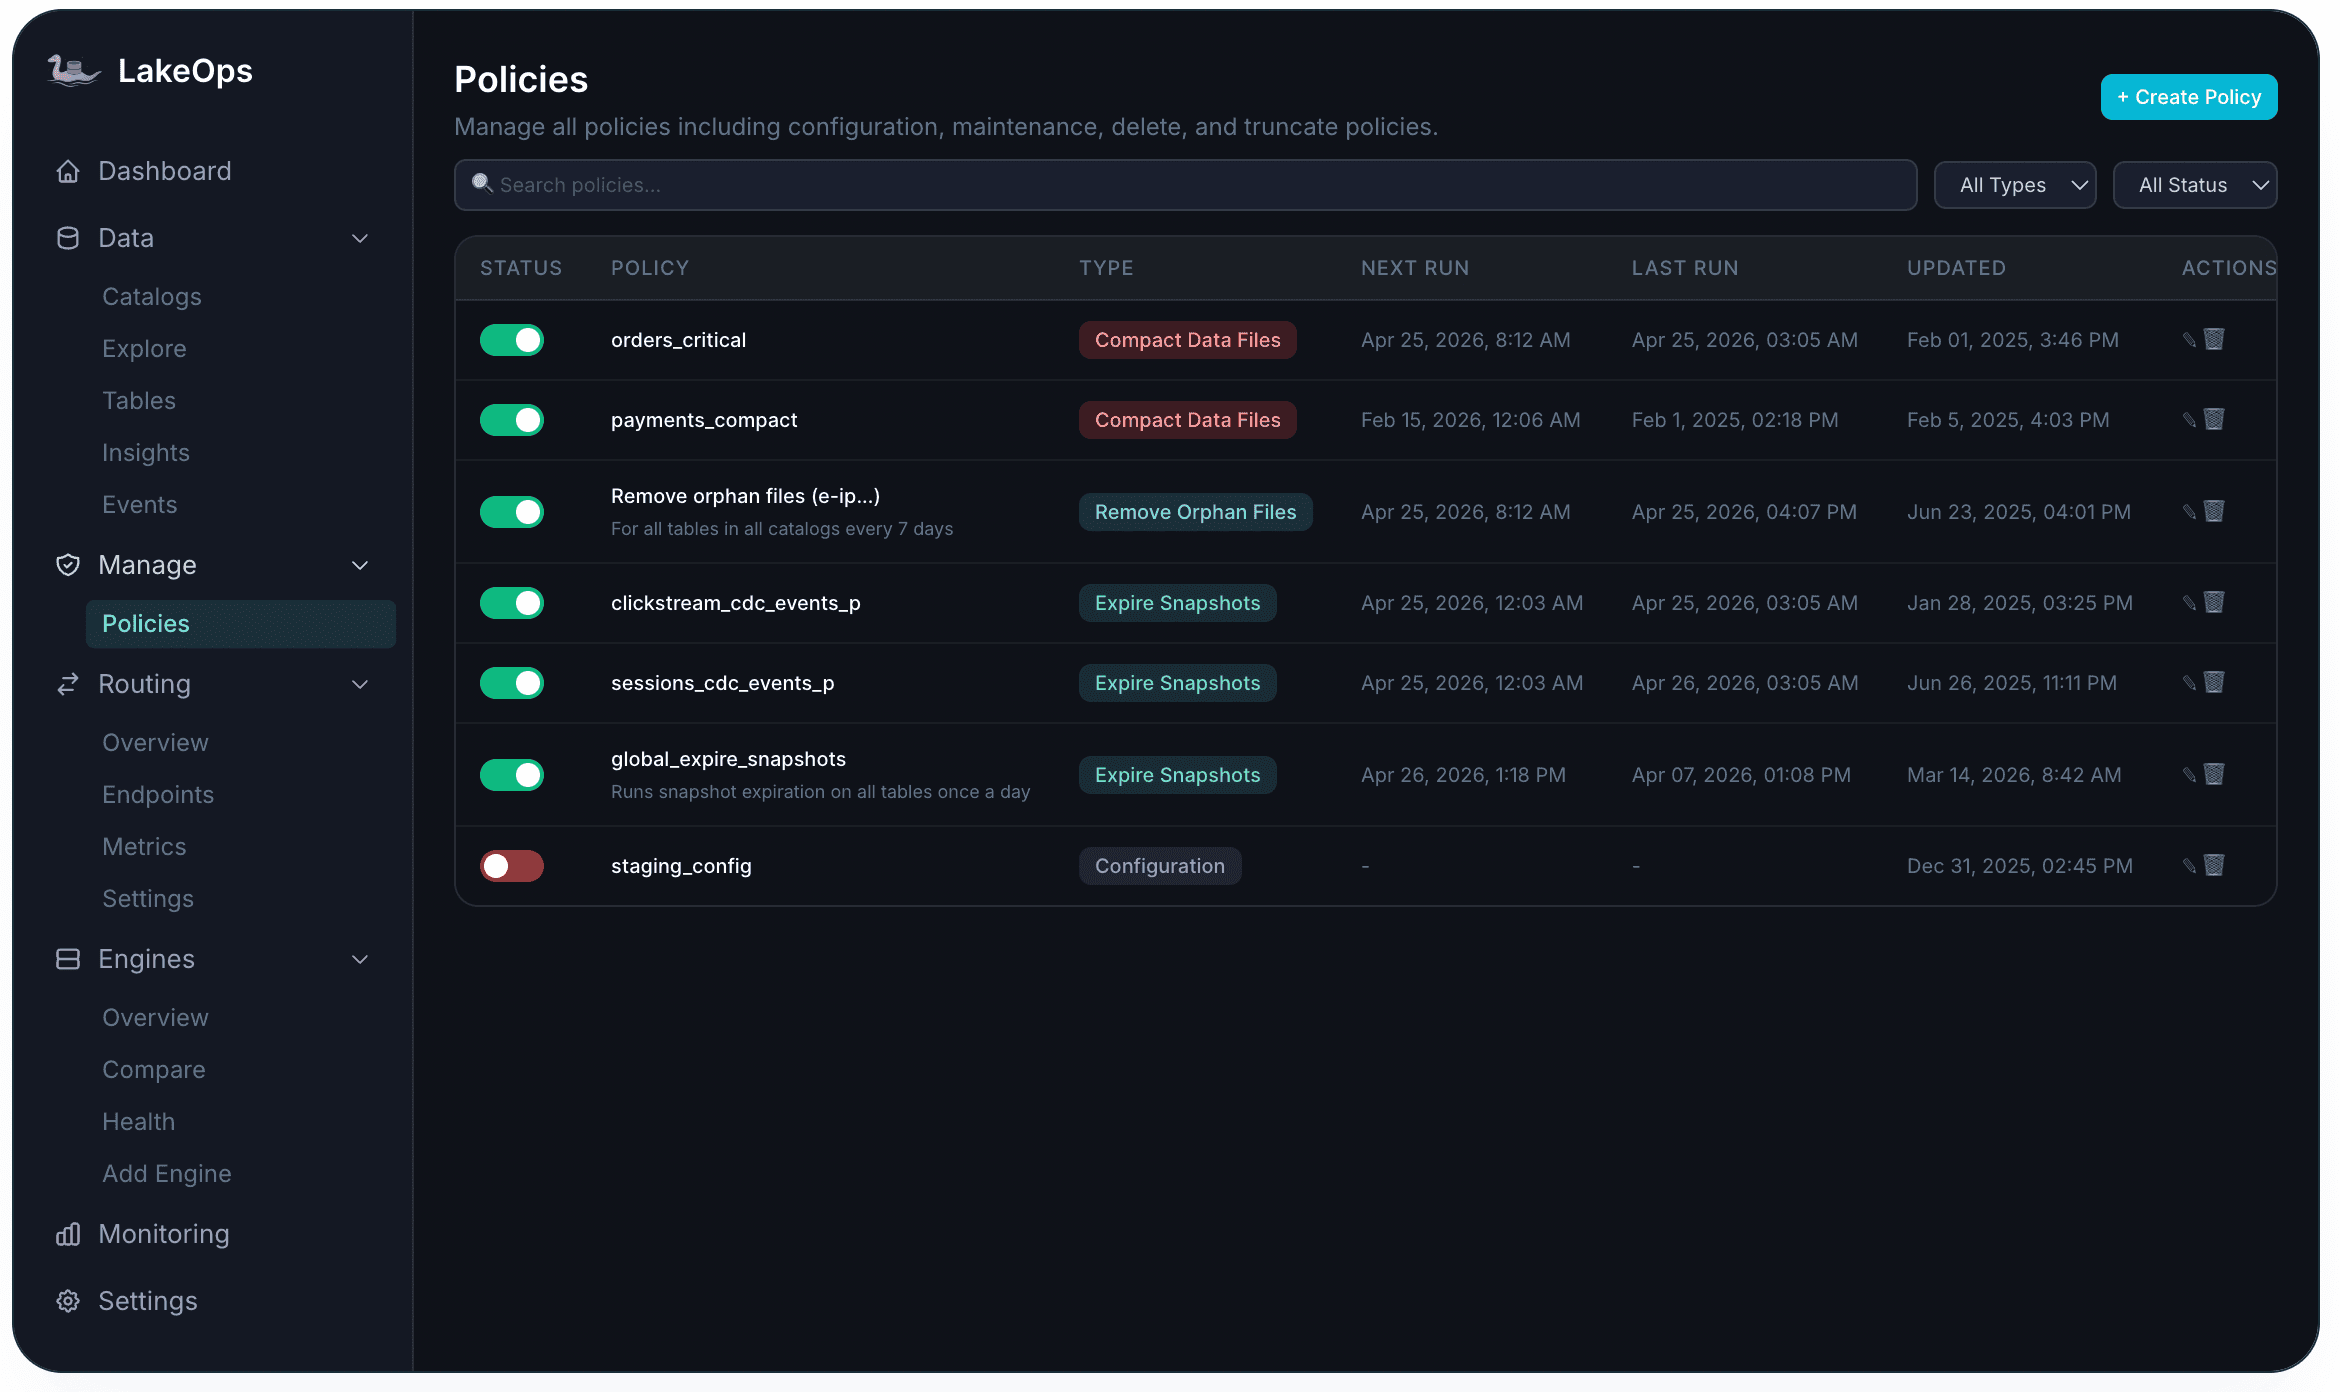This screenshot has height=1392, width=2340.
Task: Click the Compact Data Files badge for orders_critical
Action: (x=1187, y=340)
